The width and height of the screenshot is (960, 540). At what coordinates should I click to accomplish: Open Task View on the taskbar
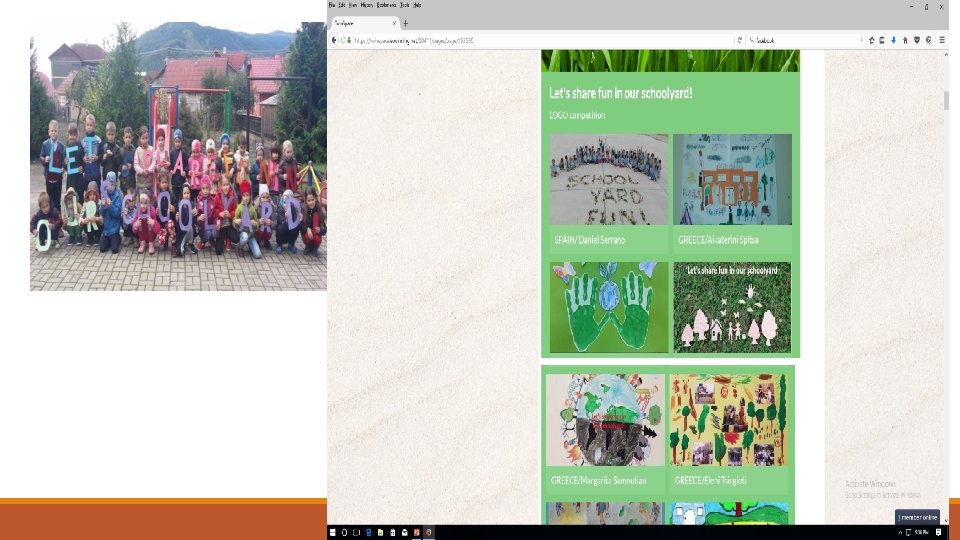click(356, 533)
